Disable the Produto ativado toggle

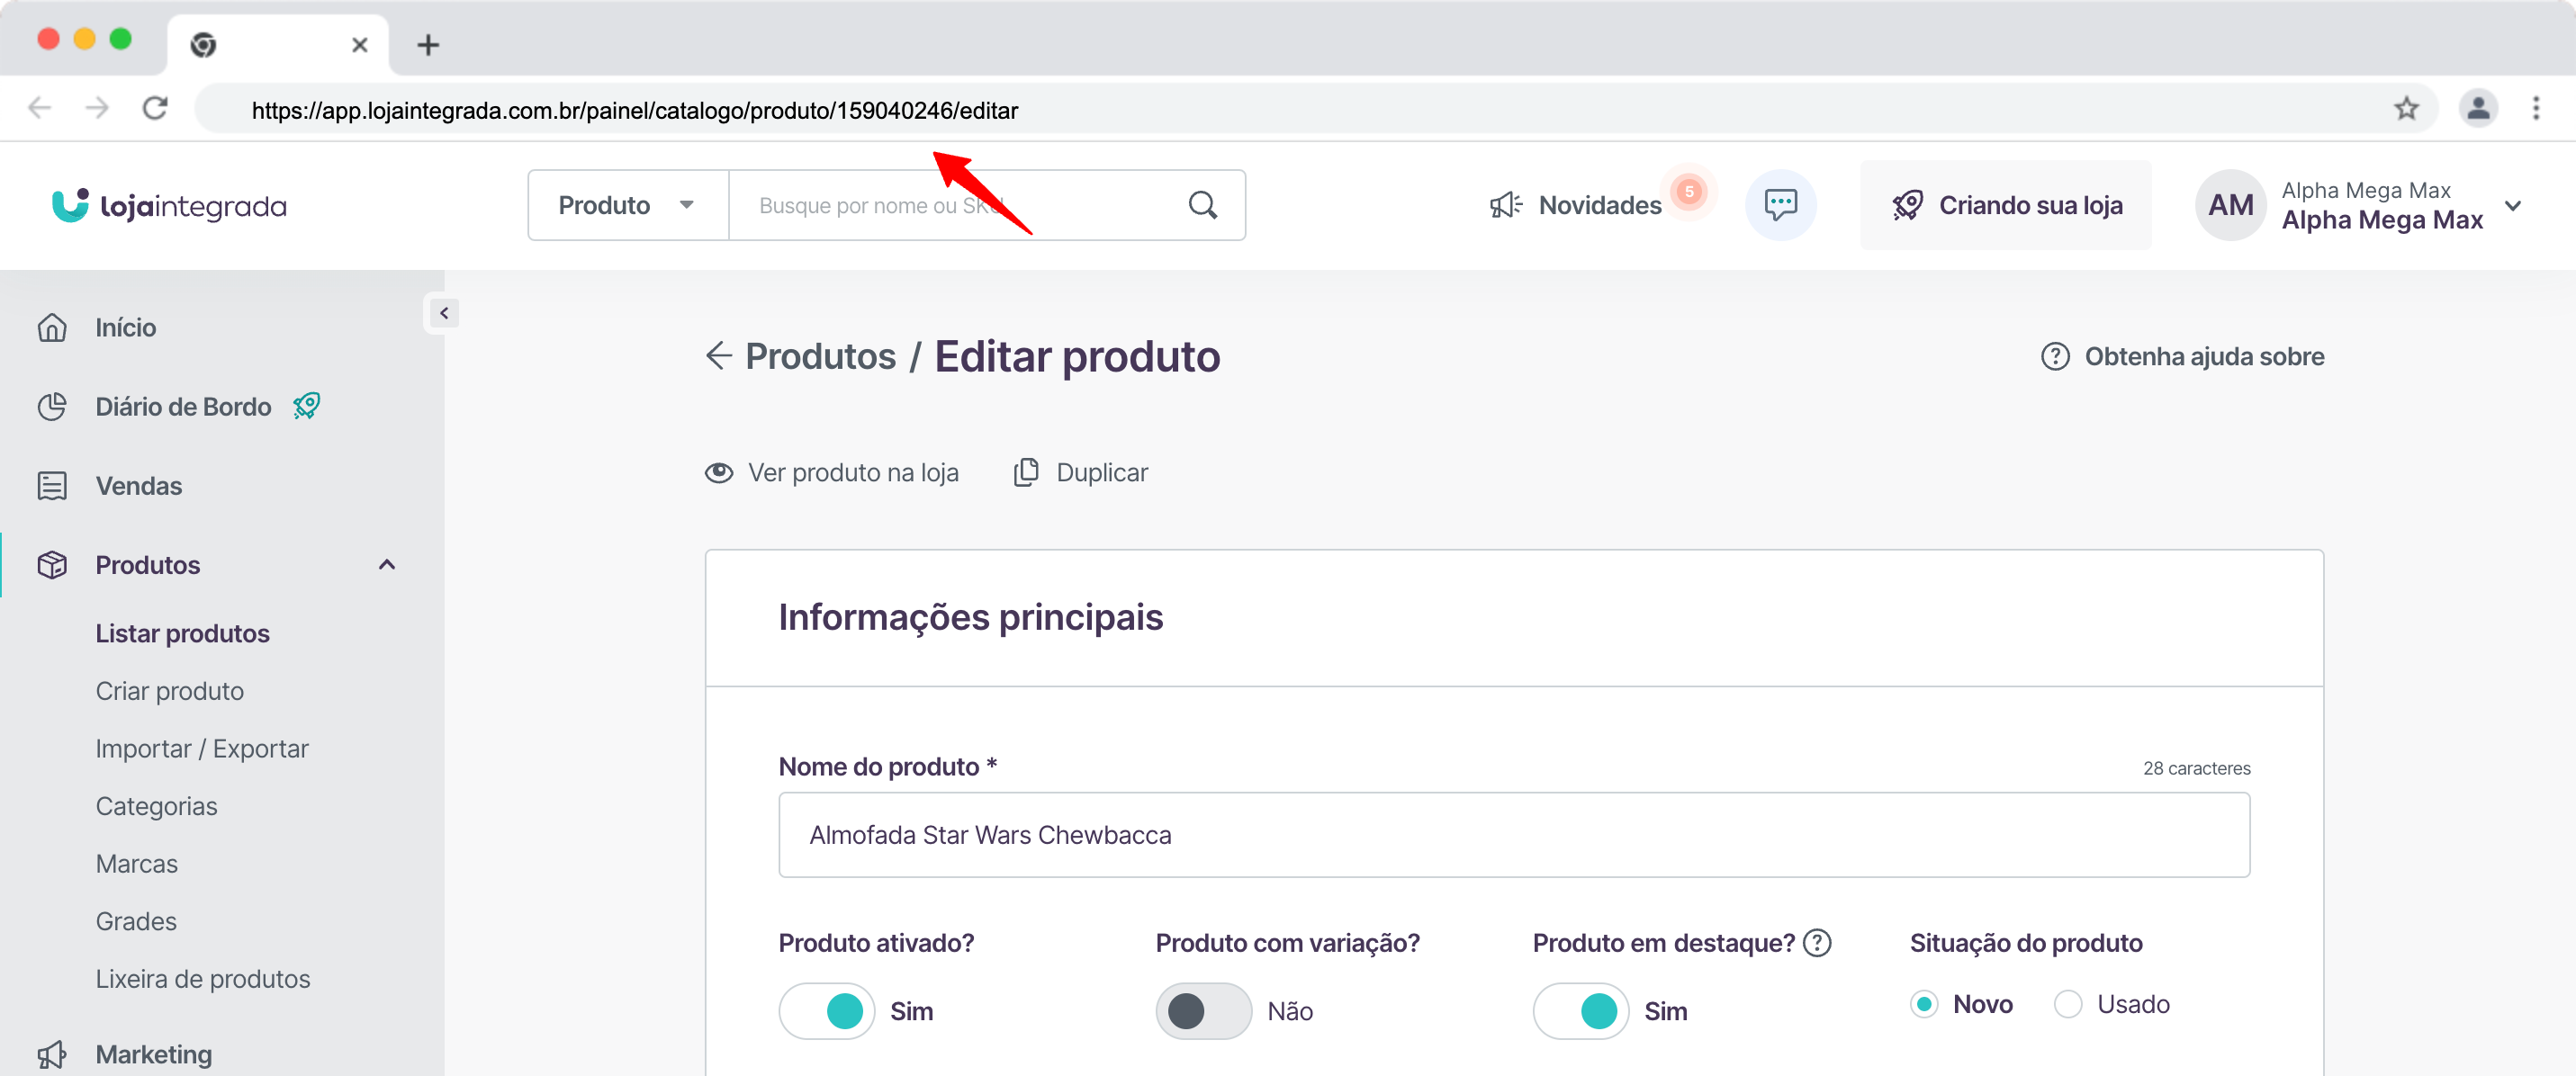point(826,1011)
